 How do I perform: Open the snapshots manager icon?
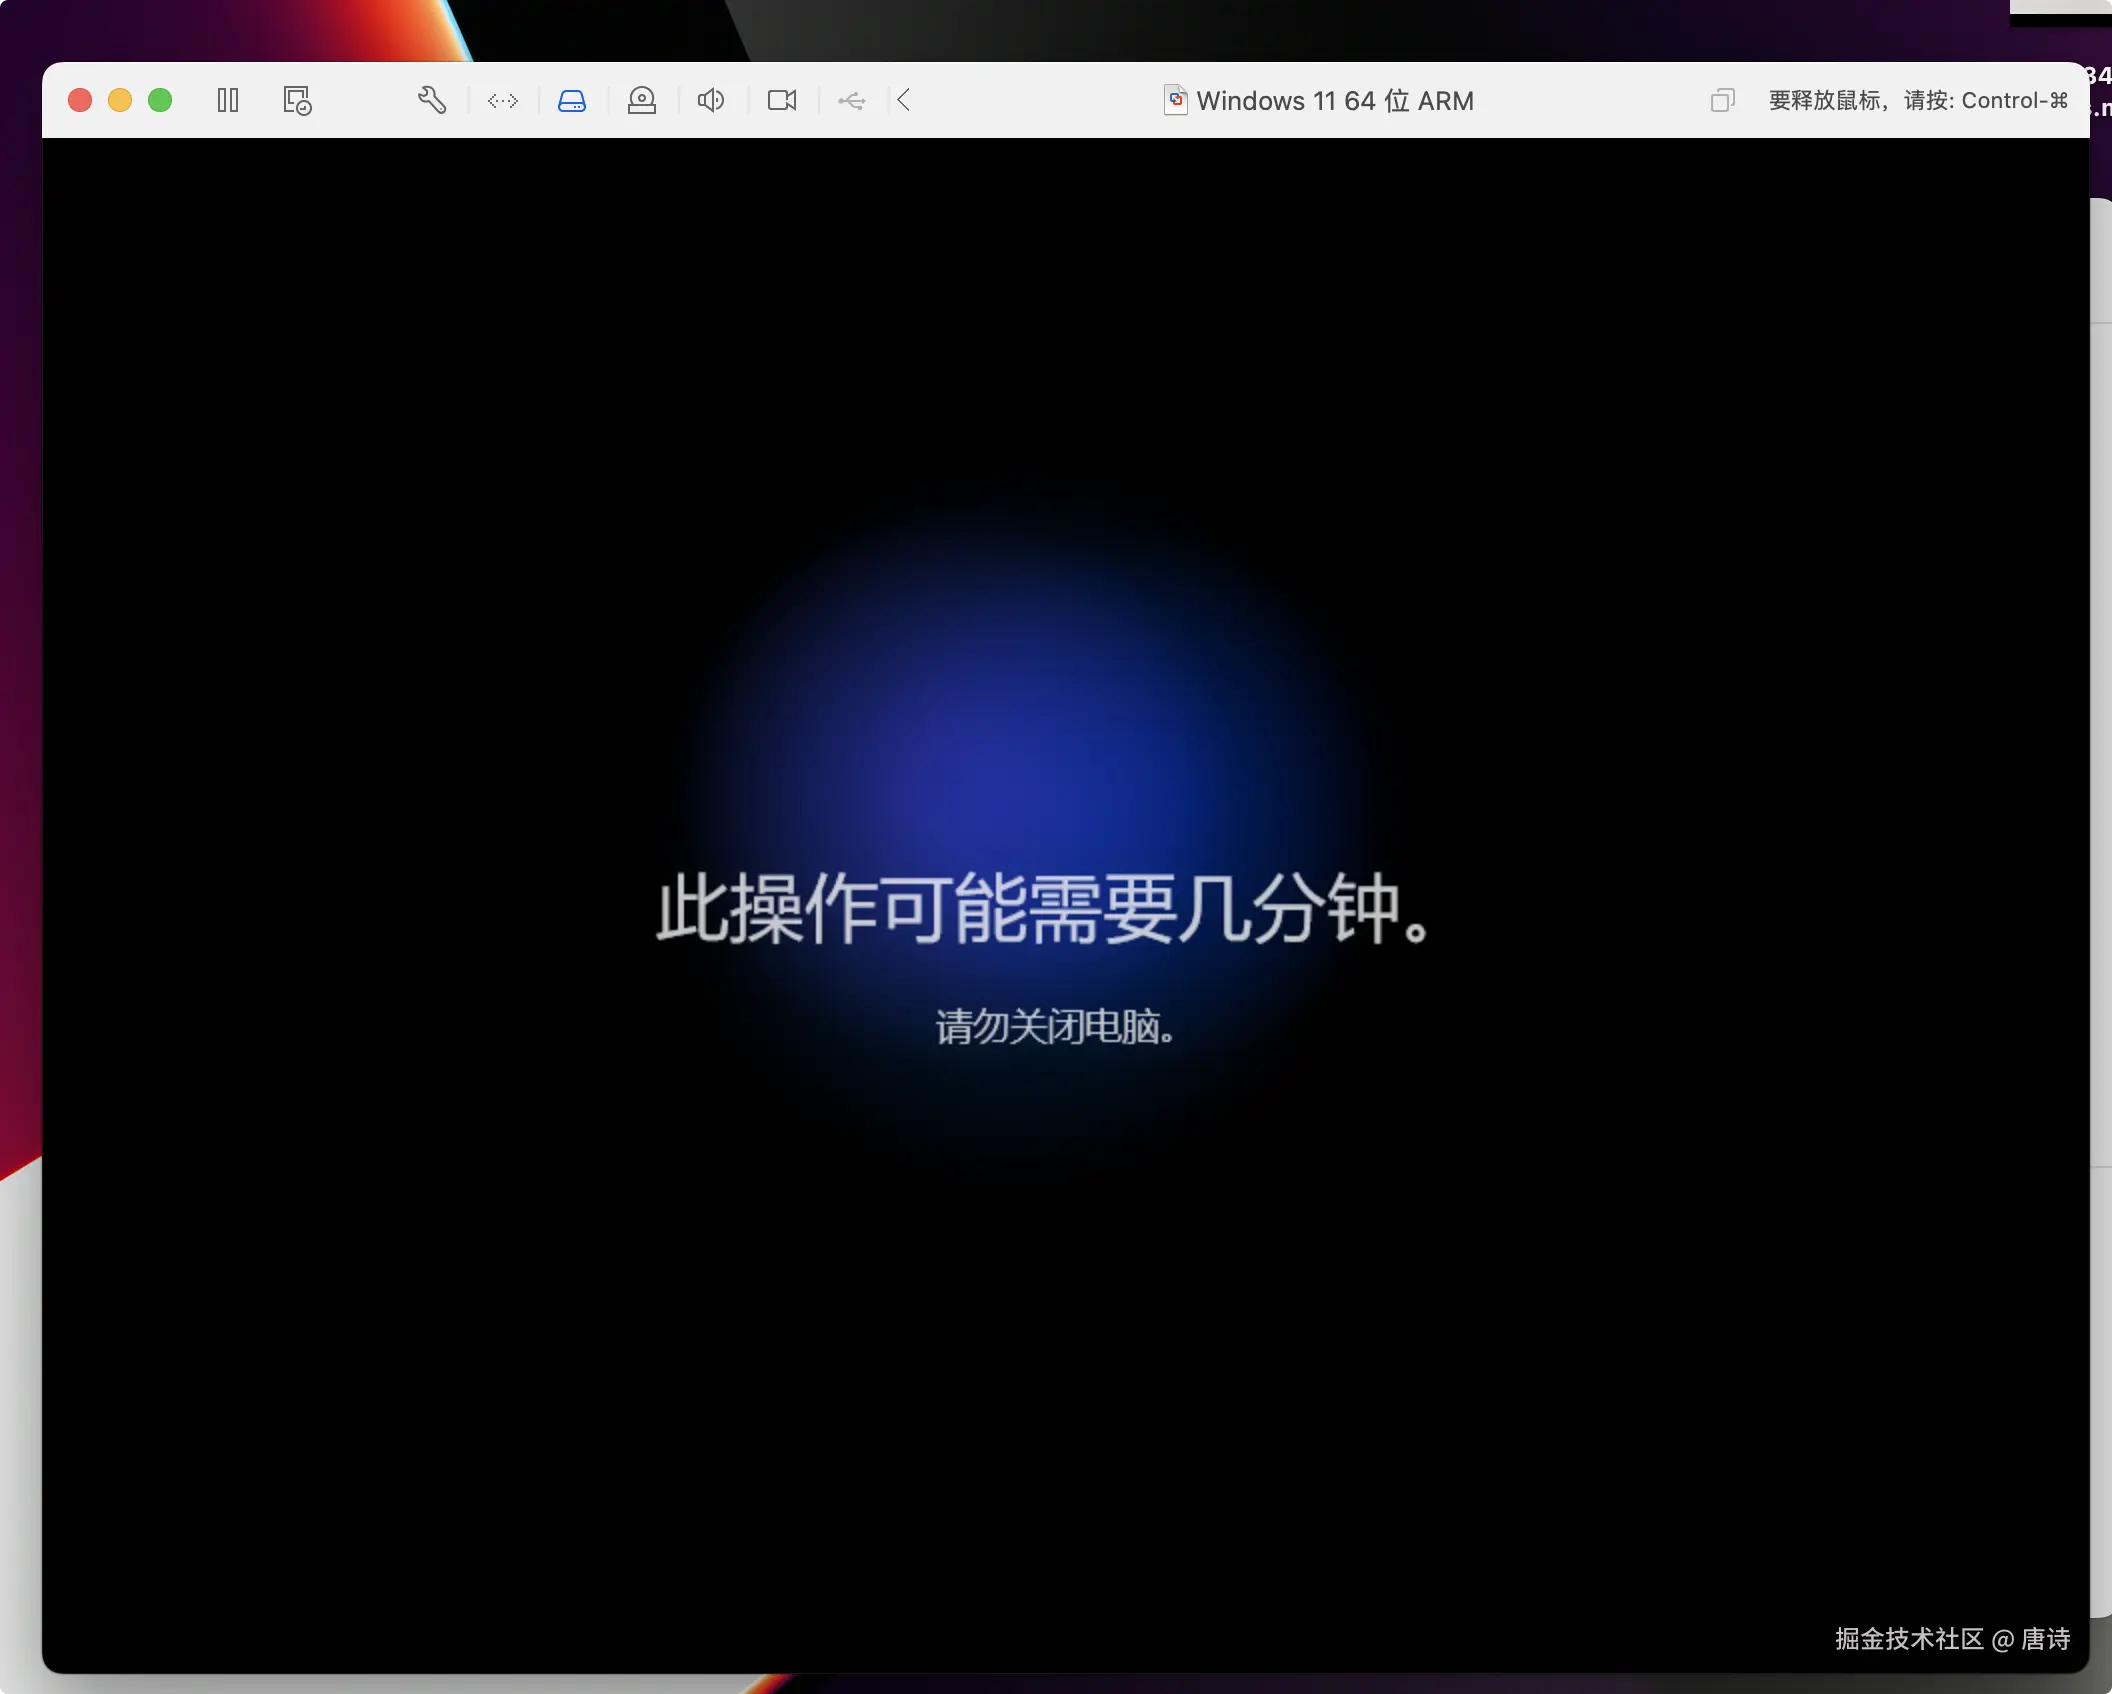pos(297,100)
